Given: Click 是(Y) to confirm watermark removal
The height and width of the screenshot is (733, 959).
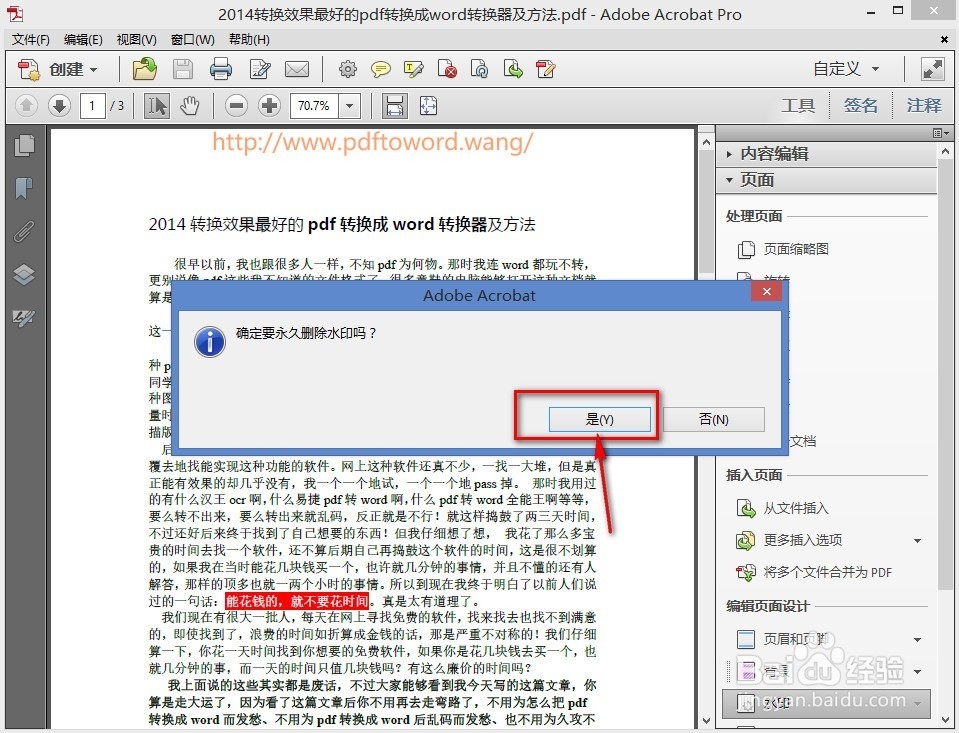Looking at the screenshot, I should (x=599, y=420).
